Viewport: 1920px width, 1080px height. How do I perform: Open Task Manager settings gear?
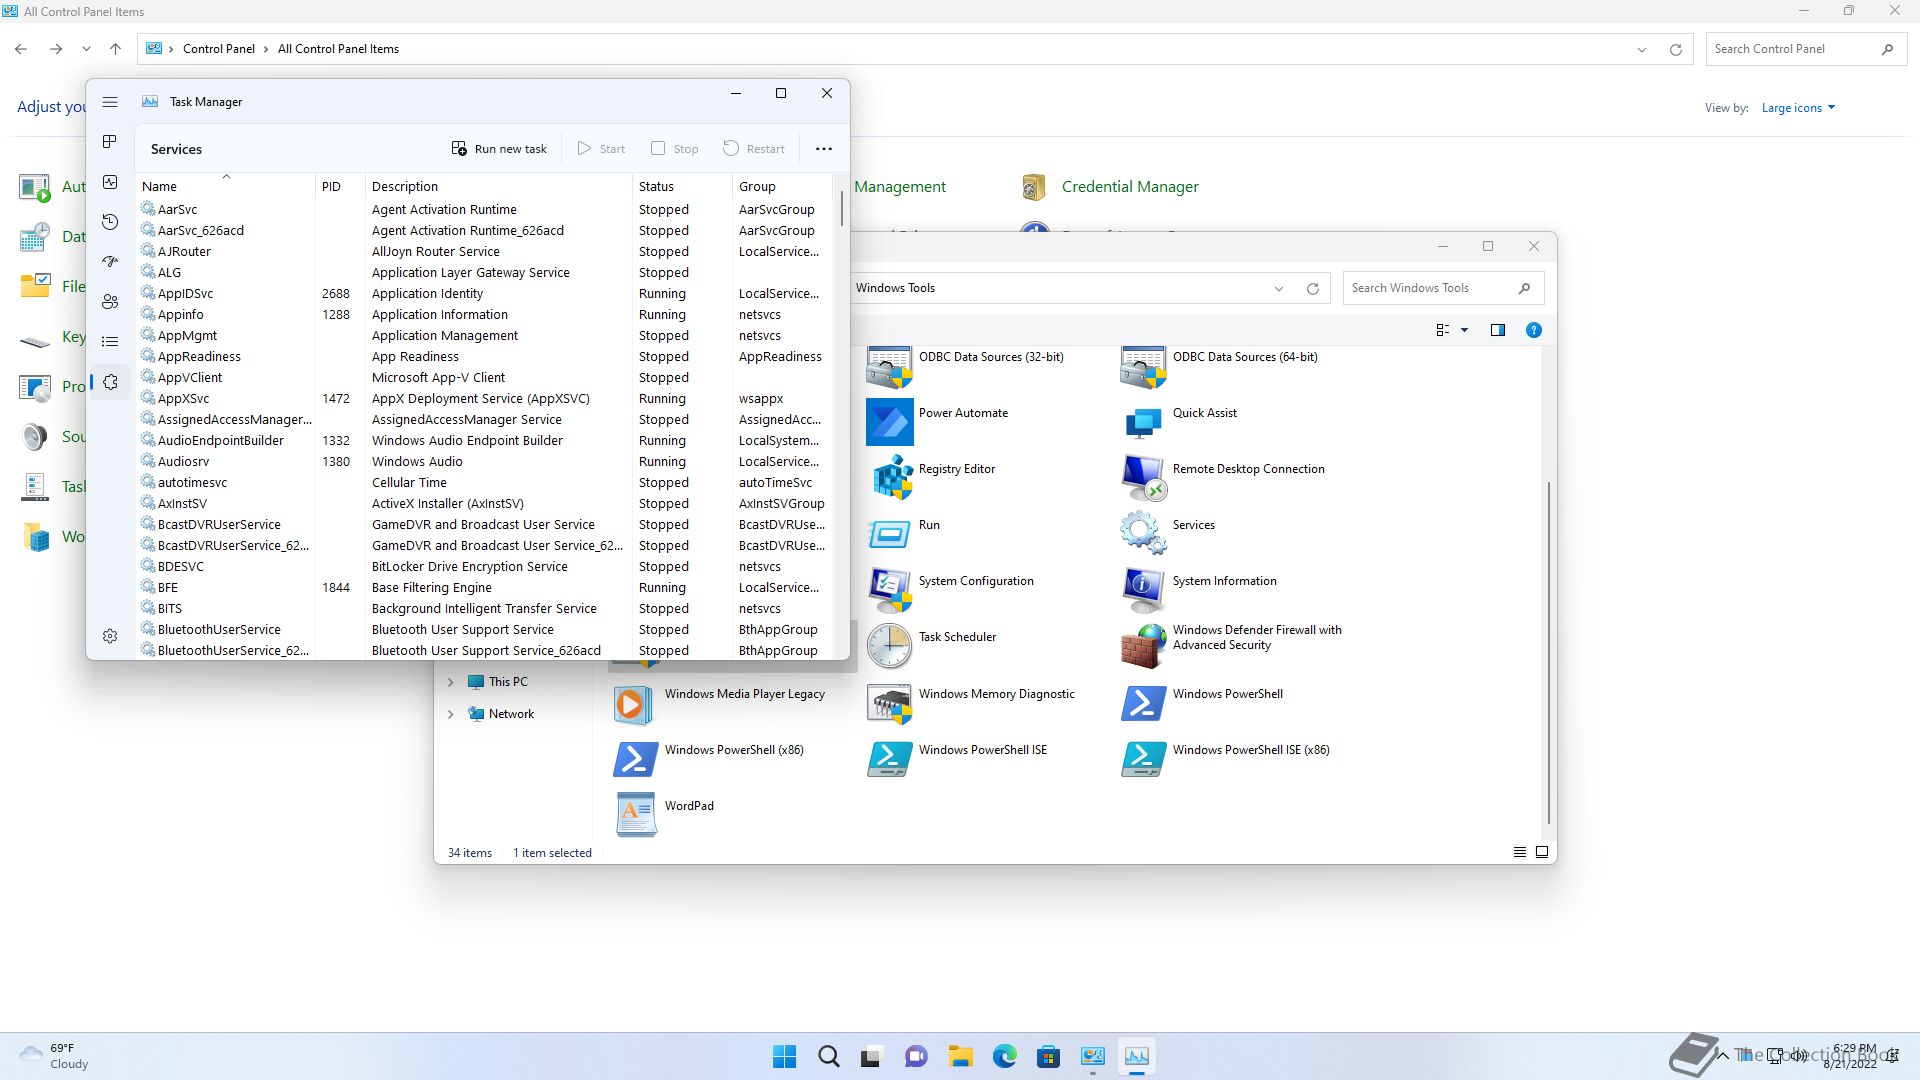[110, 636]
